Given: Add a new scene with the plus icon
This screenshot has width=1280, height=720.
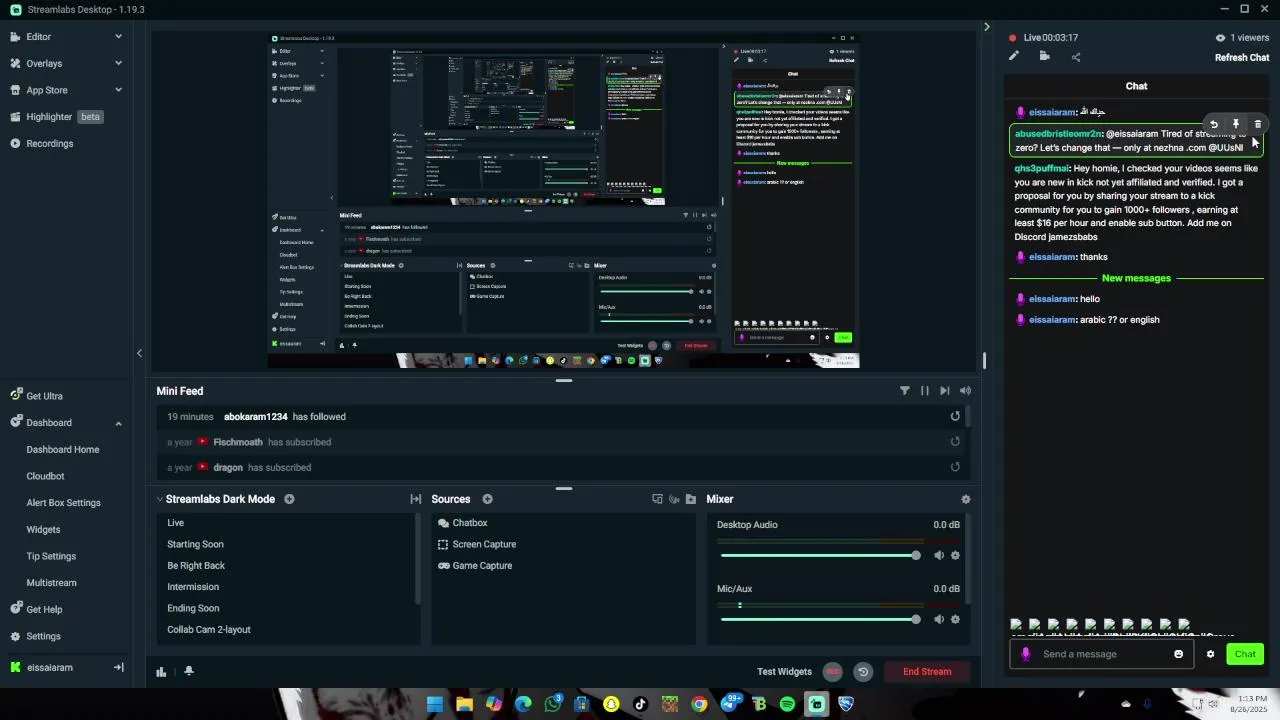Looking at the screenshot, I should click(289, 499).
